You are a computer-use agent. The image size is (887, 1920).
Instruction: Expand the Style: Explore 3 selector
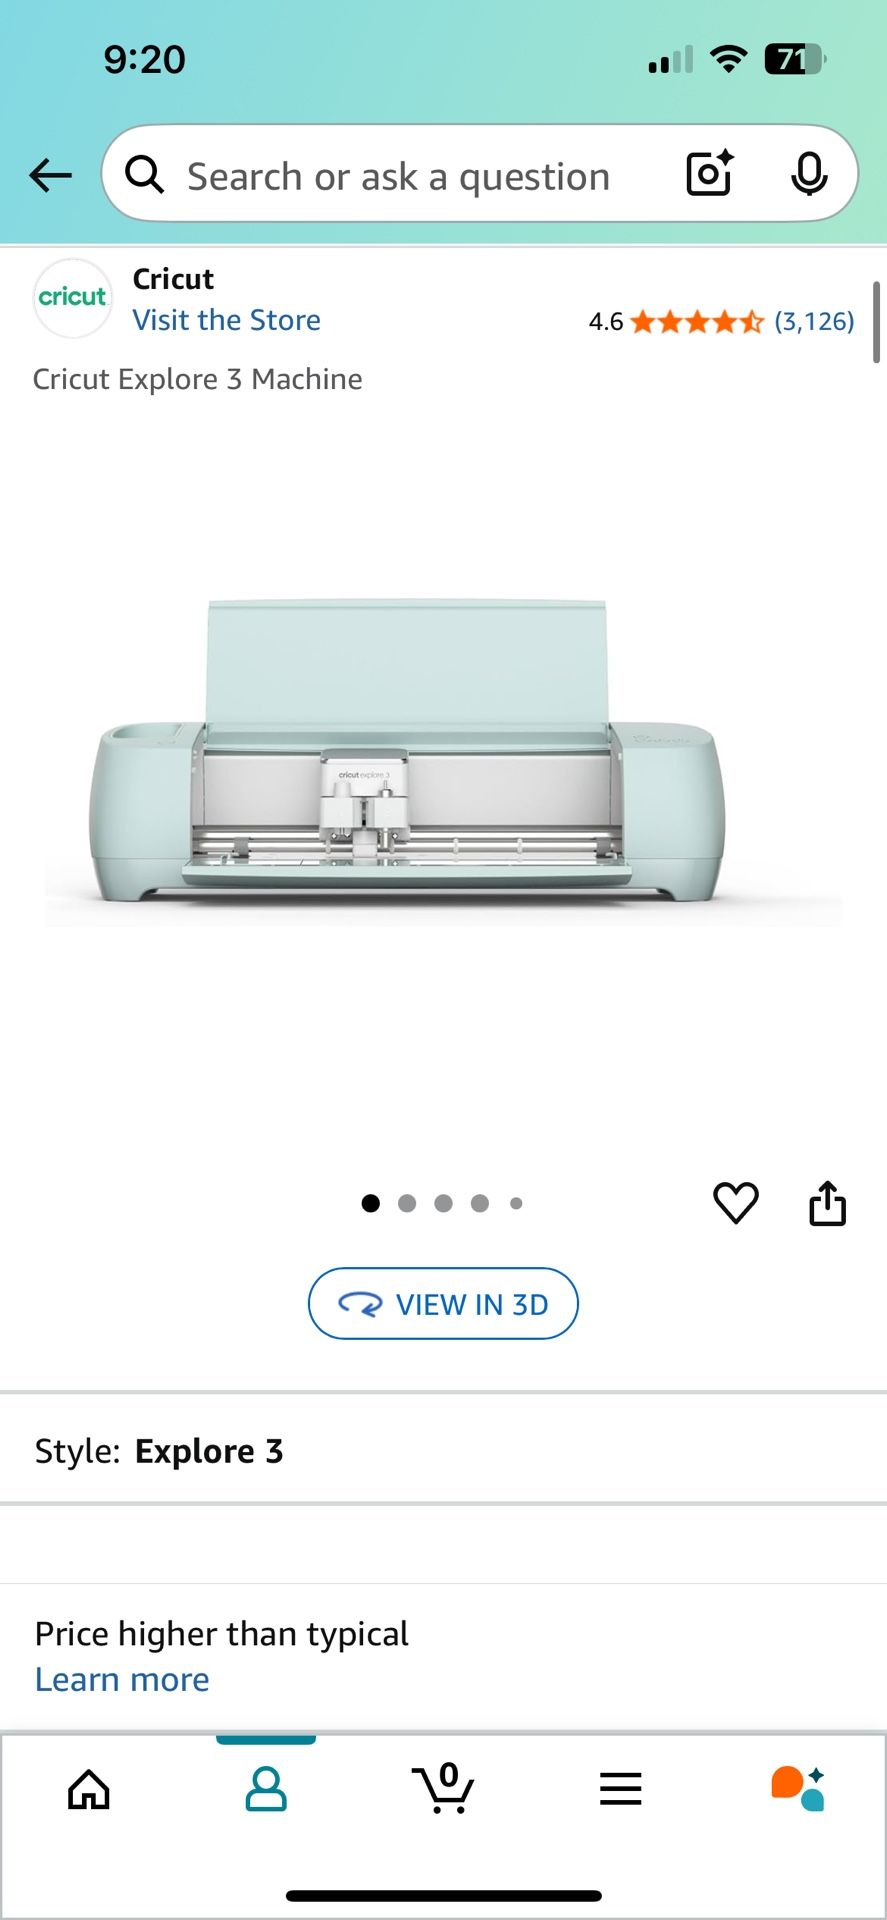coord(443,1450)
